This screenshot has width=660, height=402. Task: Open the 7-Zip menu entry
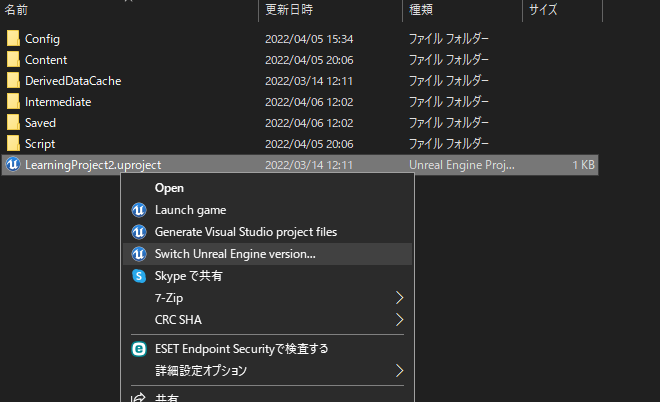267,298
